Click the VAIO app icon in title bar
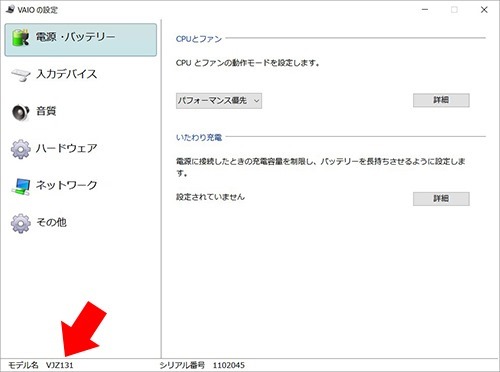The width and height of the screenshot is (500, 372). (x=10, y=9)
